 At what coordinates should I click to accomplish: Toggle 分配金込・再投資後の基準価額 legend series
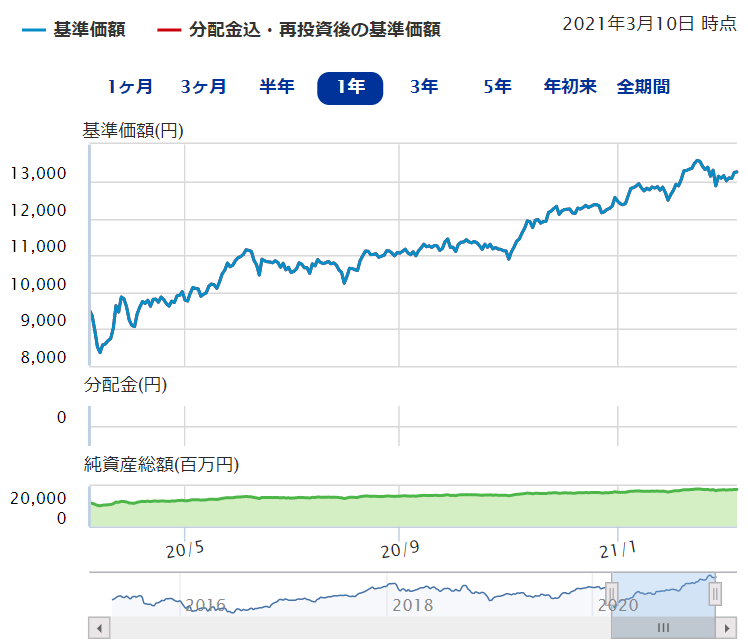(314, 30)
